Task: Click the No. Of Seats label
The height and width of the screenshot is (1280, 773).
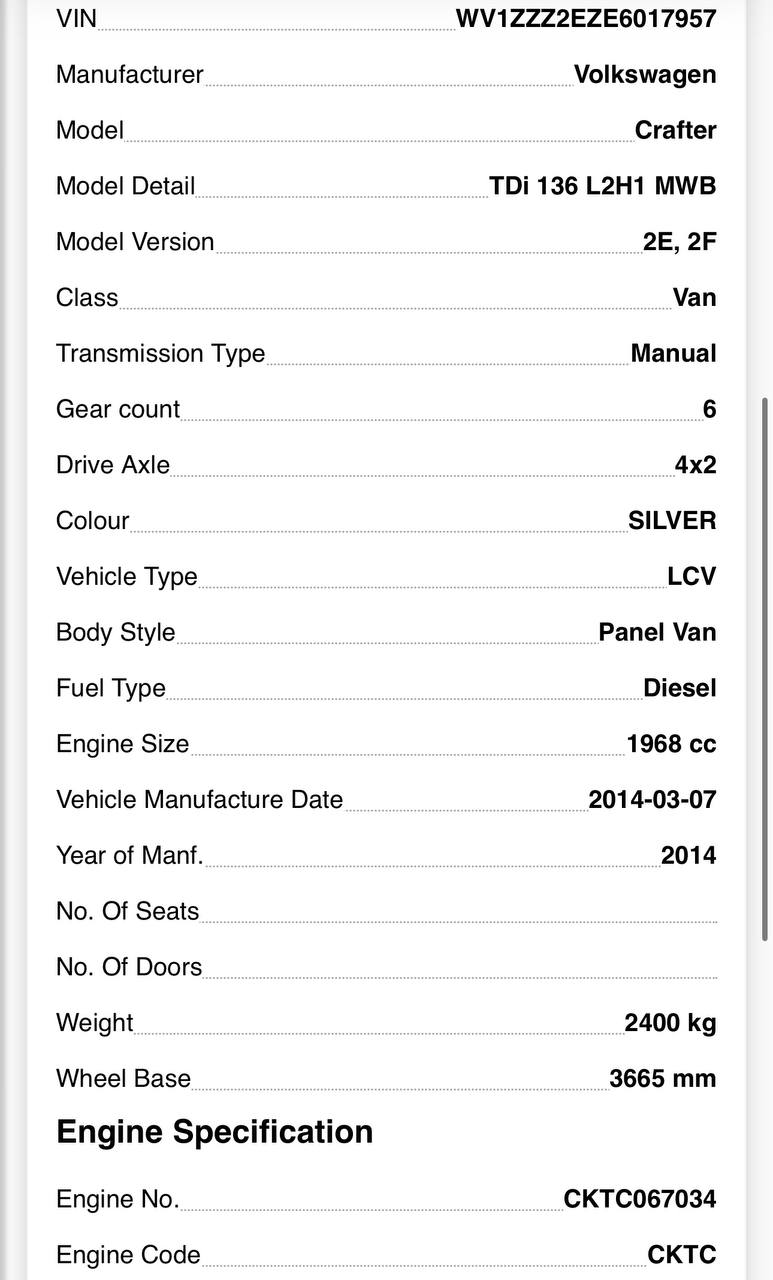Action: click(x=127, y=912)
